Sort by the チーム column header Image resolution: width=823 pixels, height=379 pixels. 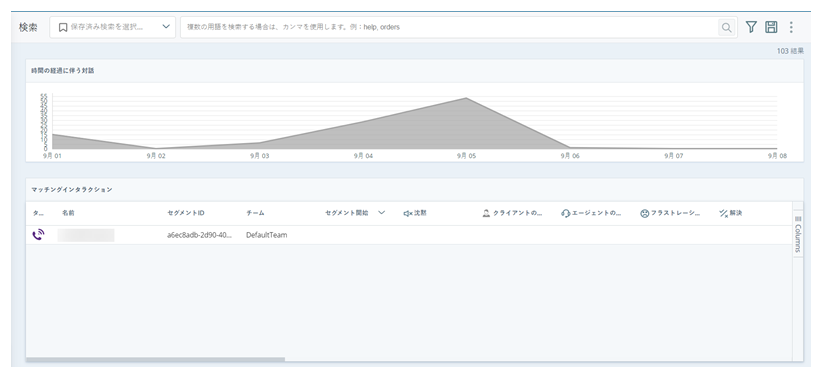point(255,214)
